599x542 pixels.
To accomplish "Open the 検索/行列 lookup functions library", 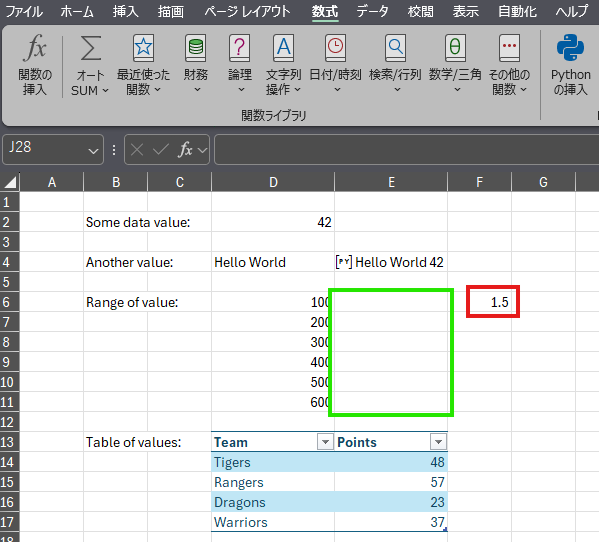I will pyautogui.click(x=395, y=64).
